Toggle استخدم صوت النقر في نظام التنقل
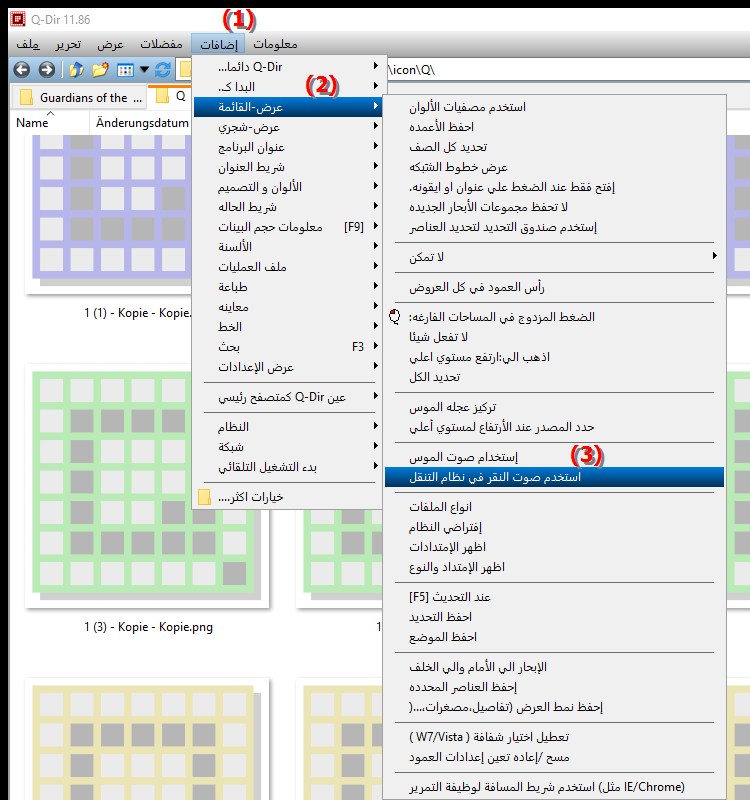The width and height of the screenshot is (750, 800). (554, 477)
